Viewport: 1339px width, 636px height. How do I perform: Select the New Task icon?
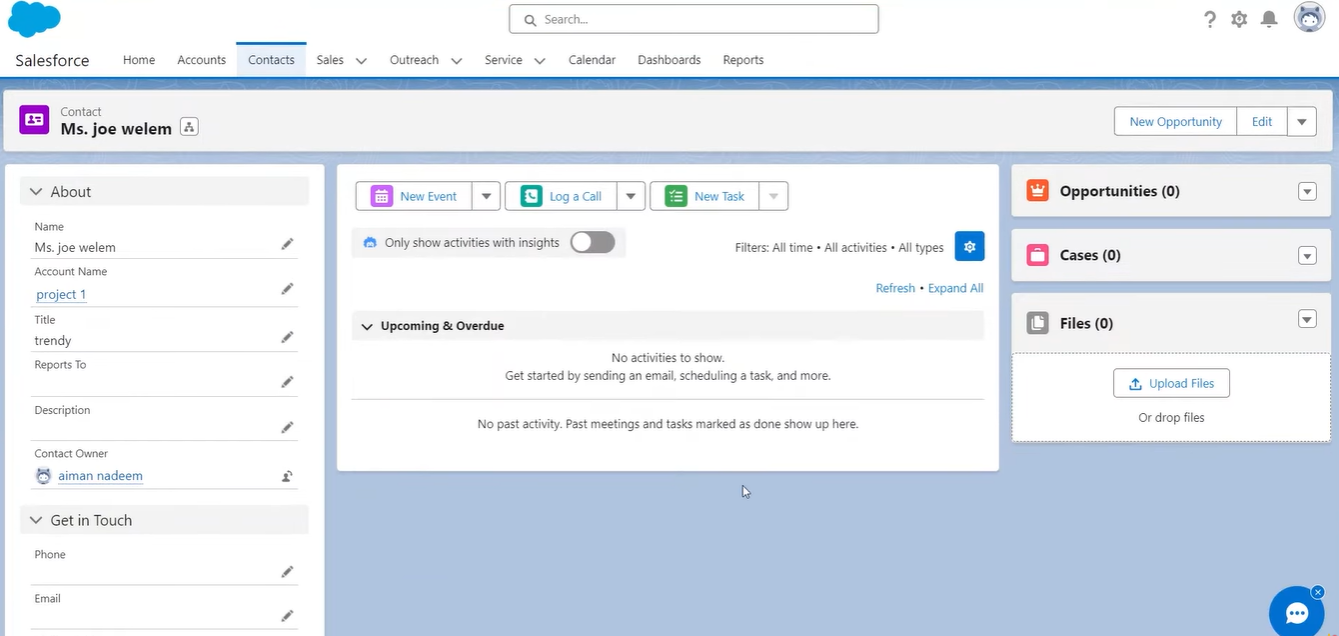(x=675, y=196)
